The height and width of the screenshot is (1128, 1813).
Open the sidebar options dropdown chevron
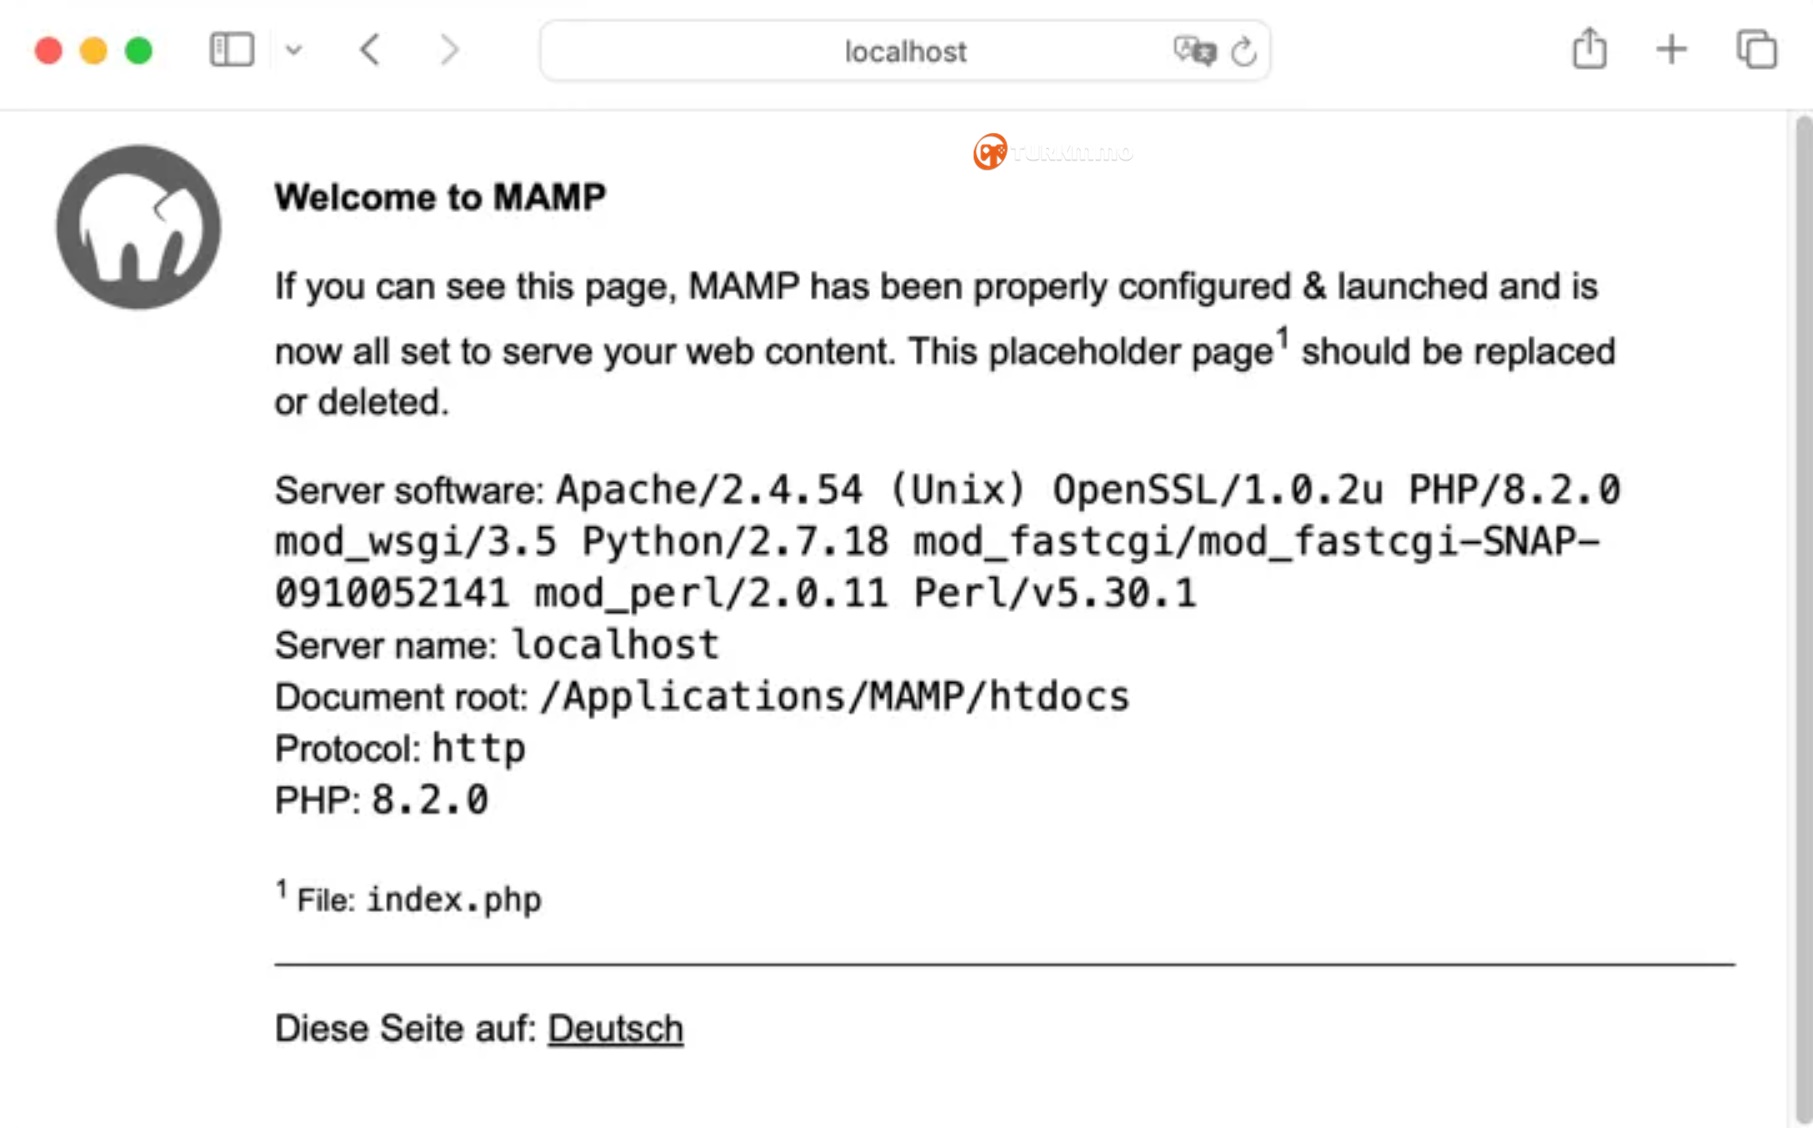[x=293, y=50]
